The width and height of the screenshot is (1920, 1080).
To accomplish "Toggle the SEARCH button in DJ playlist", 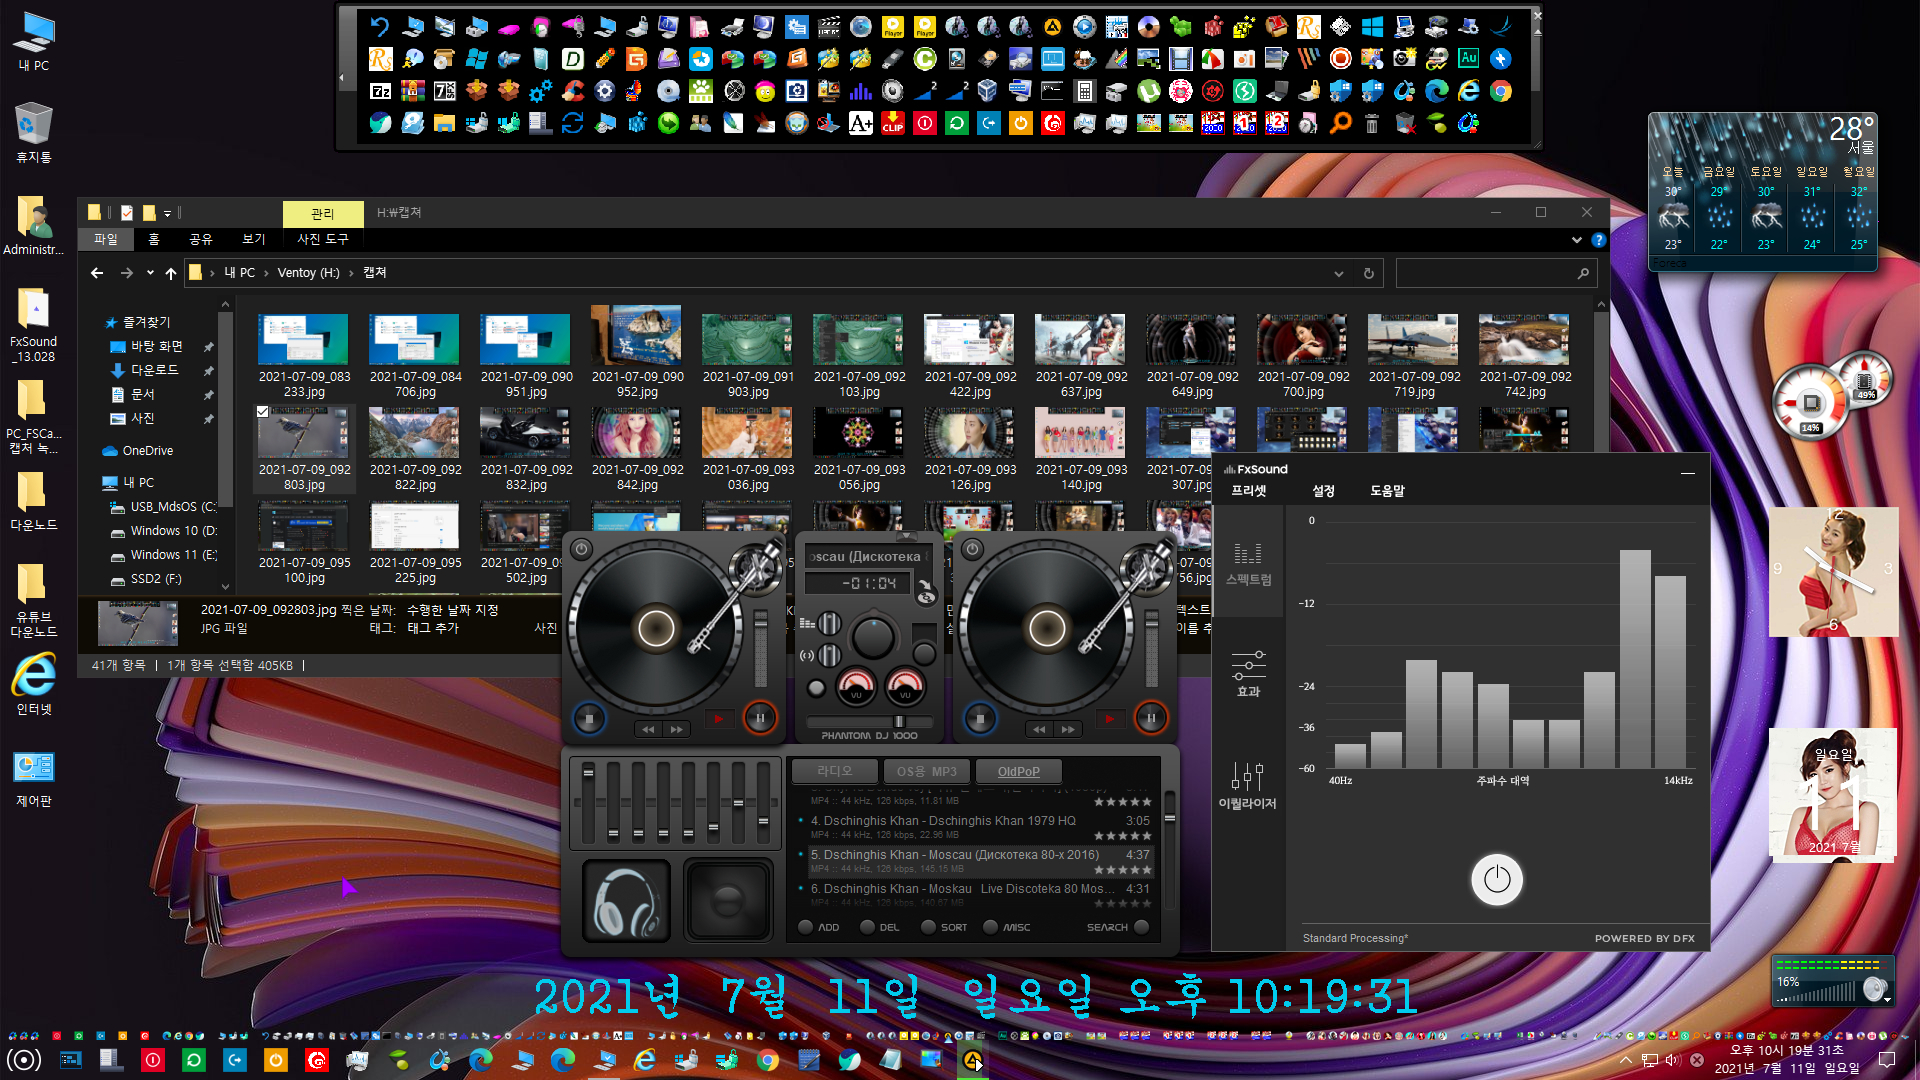I will click(1141, 927).
